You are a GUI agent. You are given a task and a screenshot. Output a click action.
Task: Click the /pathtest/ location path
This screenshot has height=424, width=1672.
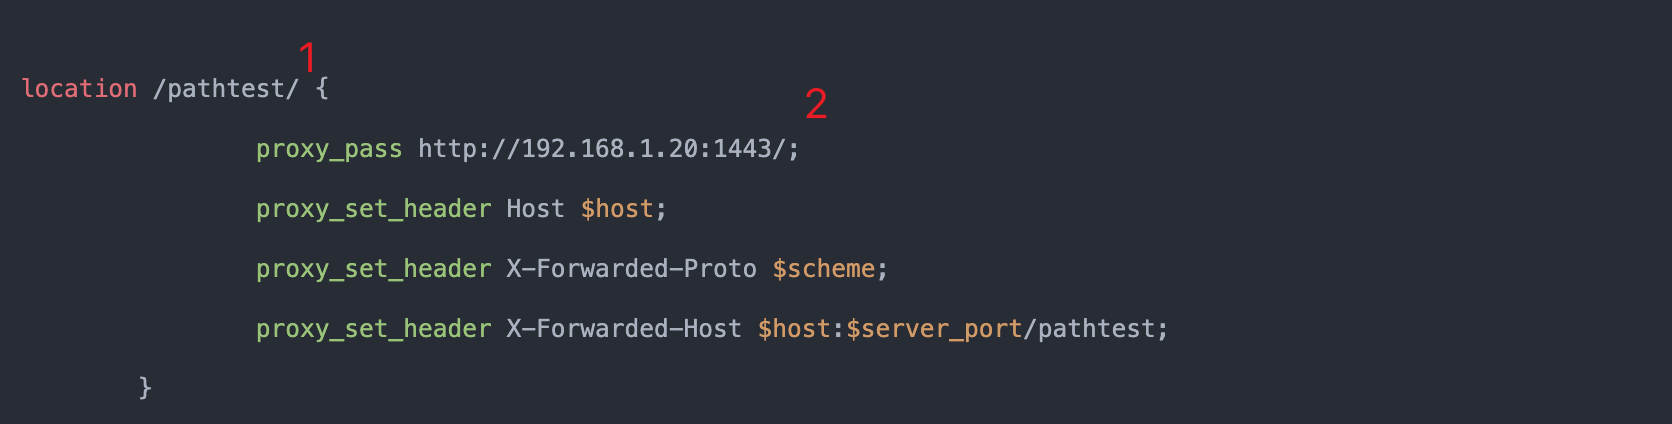pyautogui.click(x=226, y=89)
